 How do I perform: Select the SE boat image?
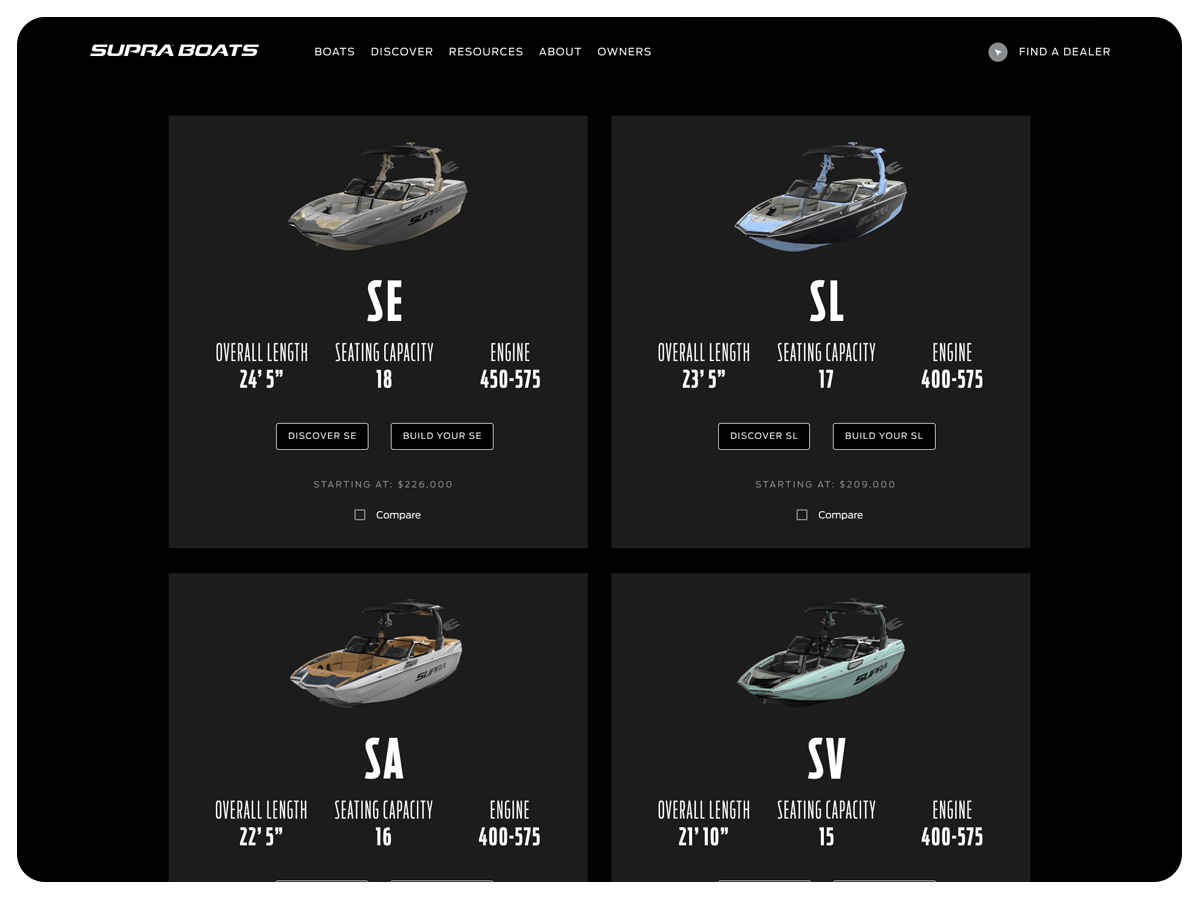point(378,195)
